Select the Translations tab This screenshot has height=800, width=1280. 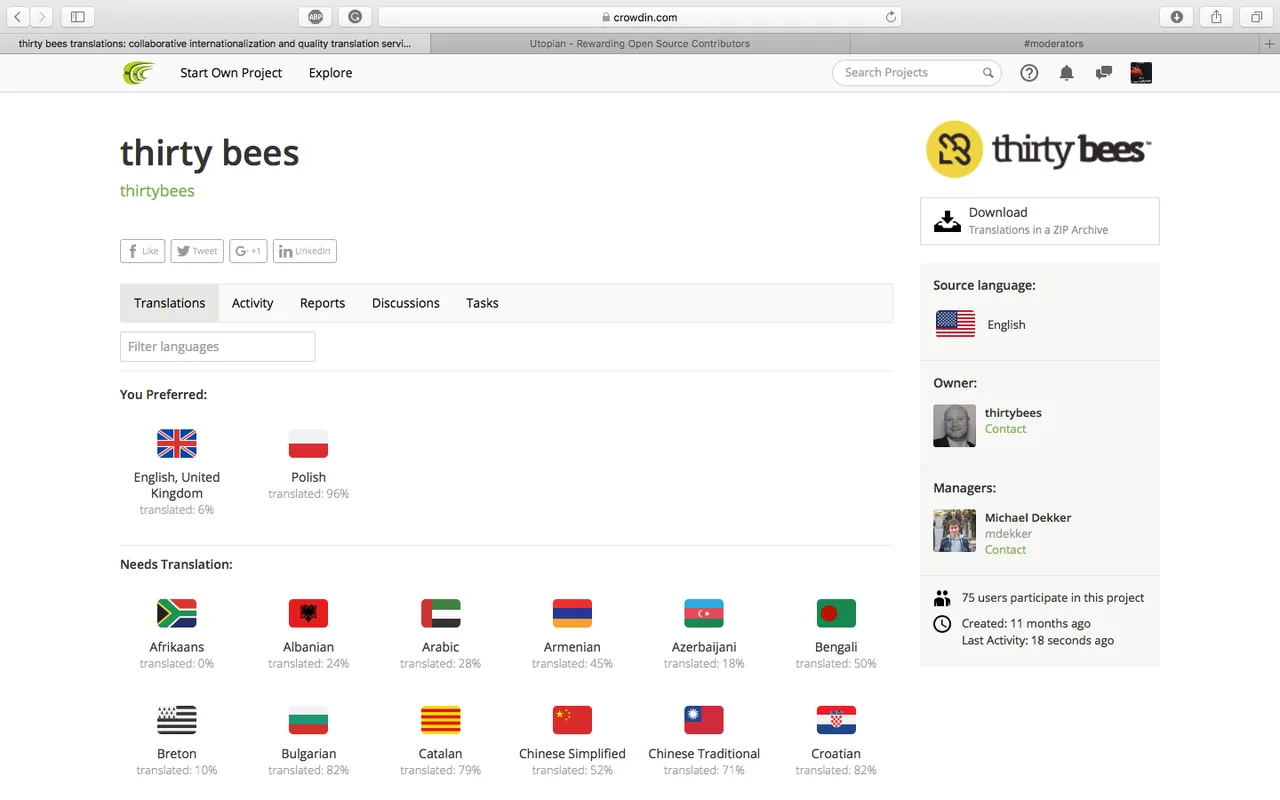(170, 303)
